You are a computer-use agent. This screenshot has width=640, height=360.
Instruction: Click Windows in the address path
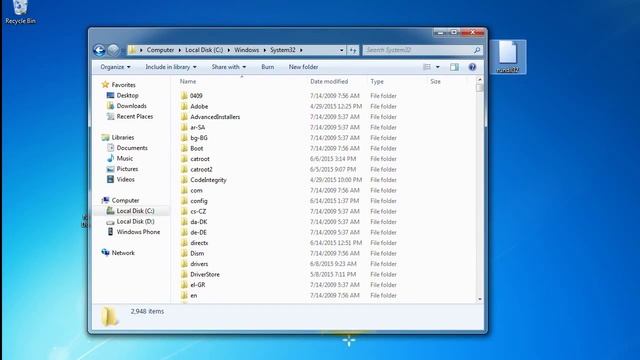pyautogui.click(x=247, y=50)
